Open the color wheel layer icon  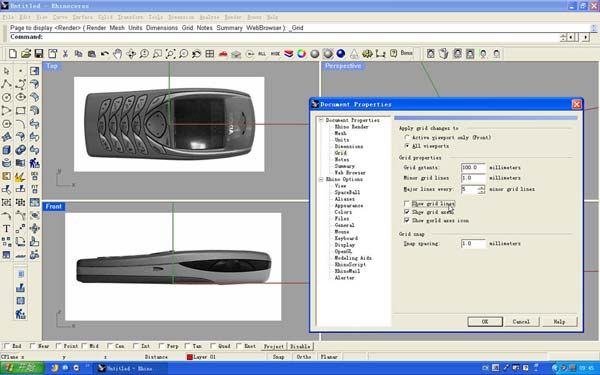pyautogui.click(x=302, y=54)
